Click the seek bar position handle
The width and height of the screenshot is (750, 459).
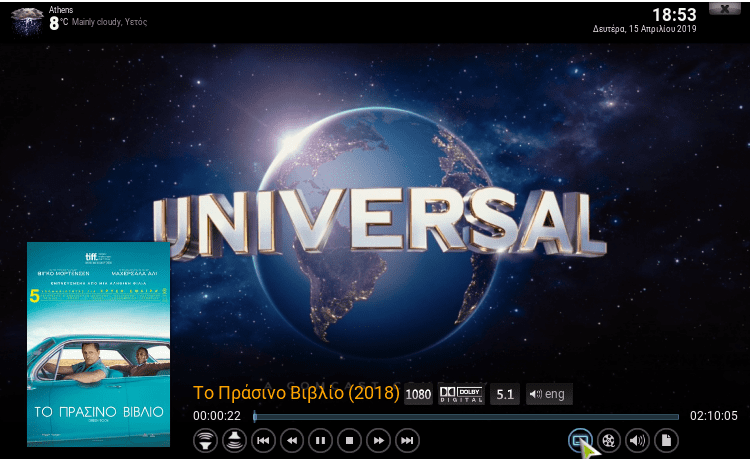tap(255, 416)
